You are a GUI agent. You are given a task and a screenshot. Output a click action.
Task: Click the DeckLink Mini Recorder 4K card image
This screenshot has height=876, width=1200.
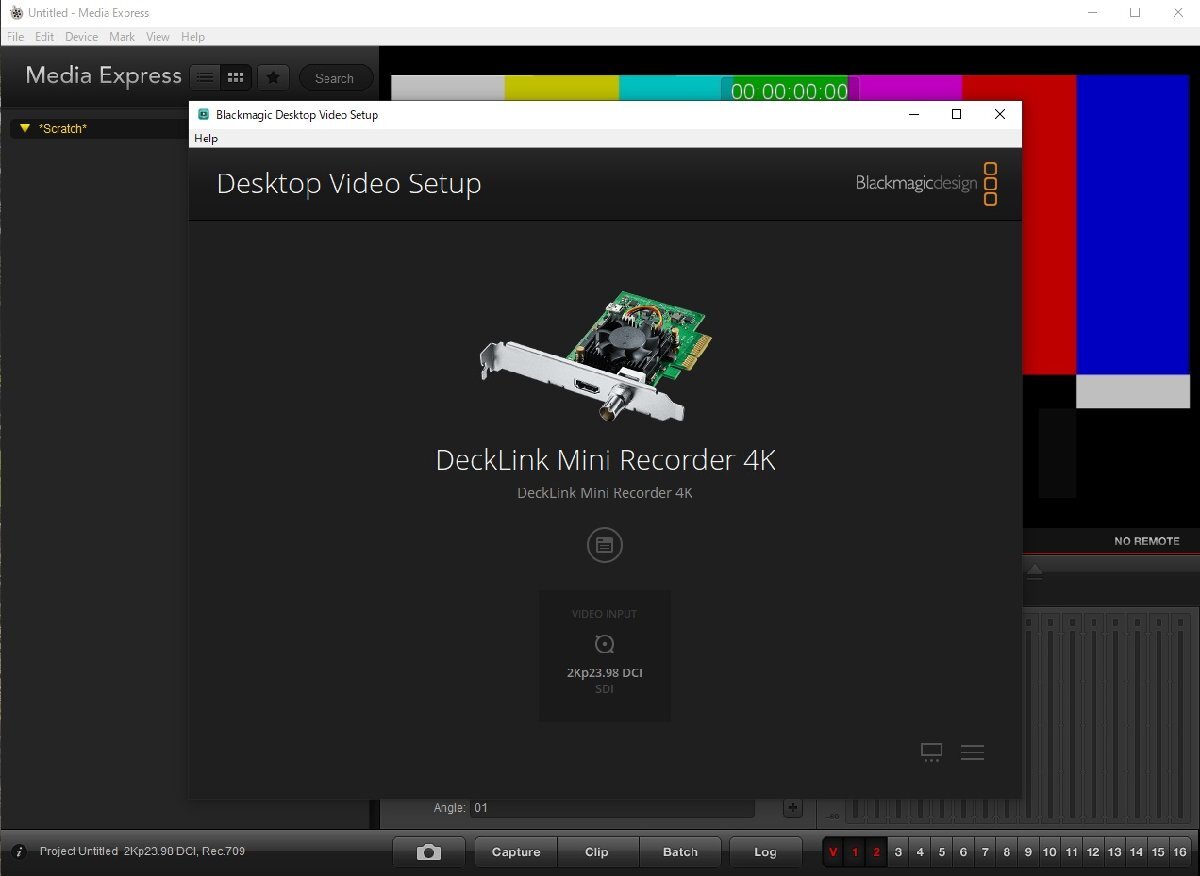coord(595,356)
